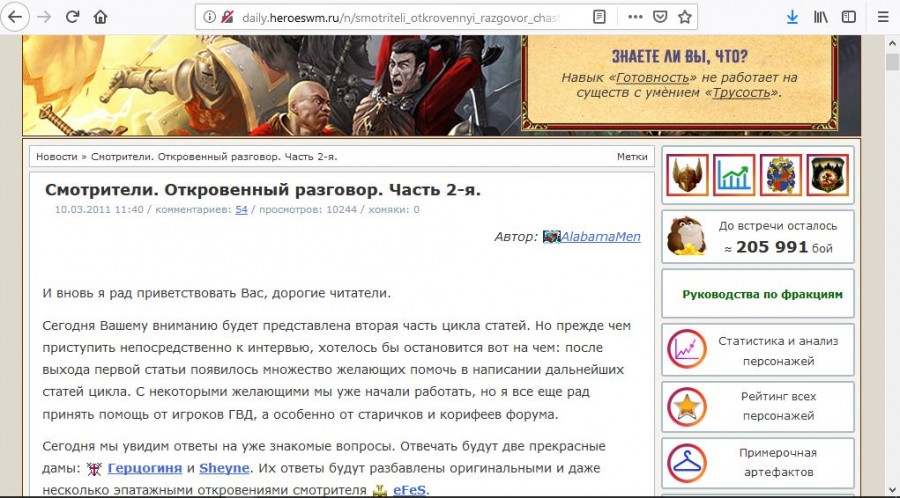Open the Трусость ability link
The height and width of the screenshot is (498, 900).
pos(741,92)
